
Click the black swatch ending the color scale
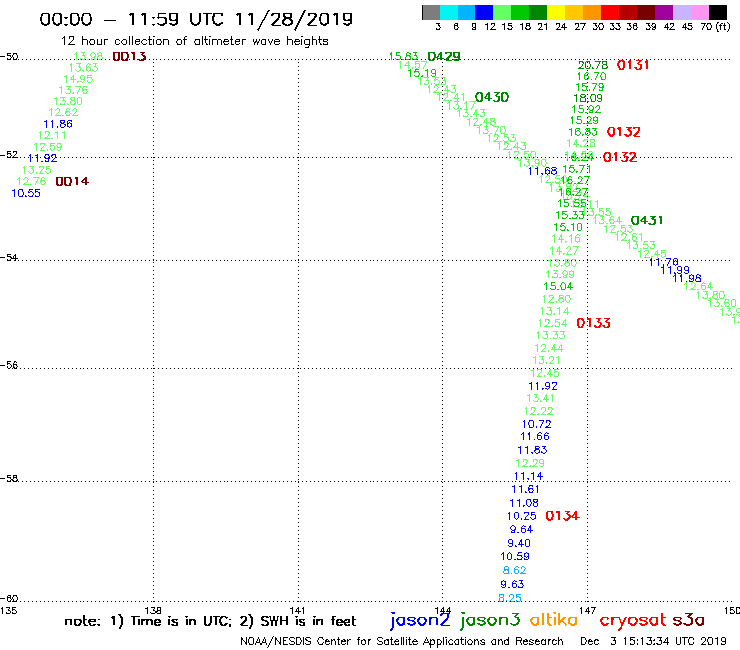coord(718,12)
